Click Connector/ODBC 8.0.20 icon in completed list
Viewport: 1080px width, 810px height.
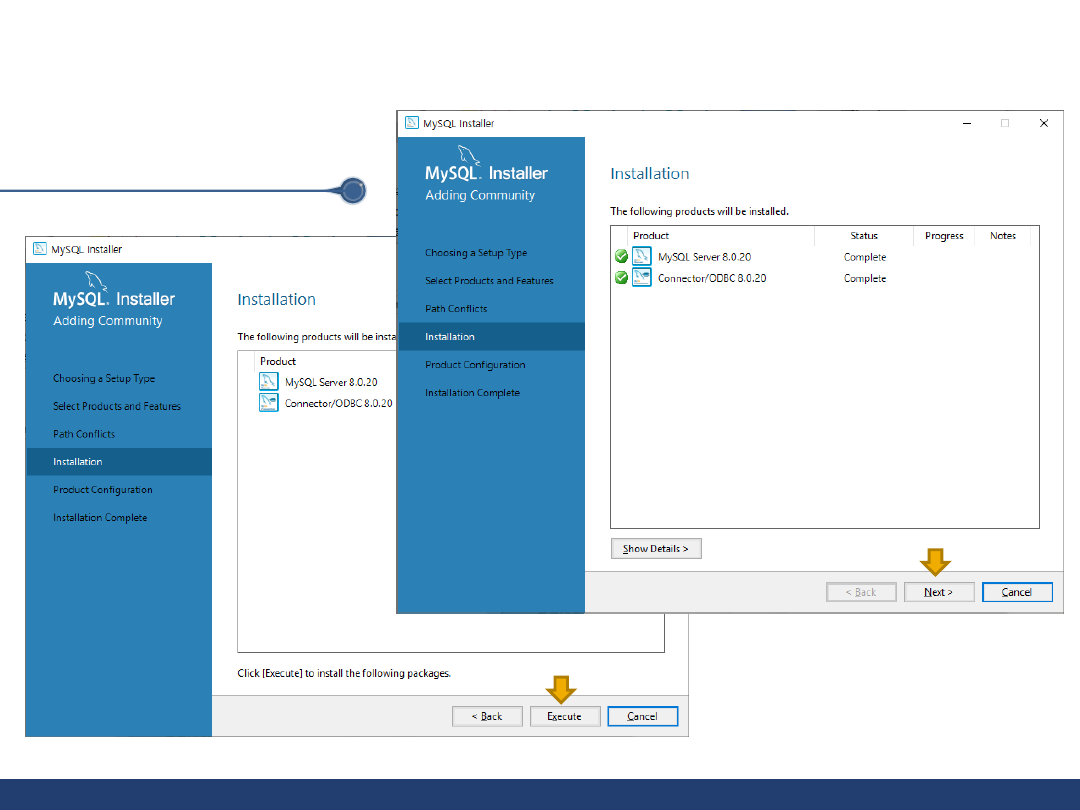[x=642, y=278]
